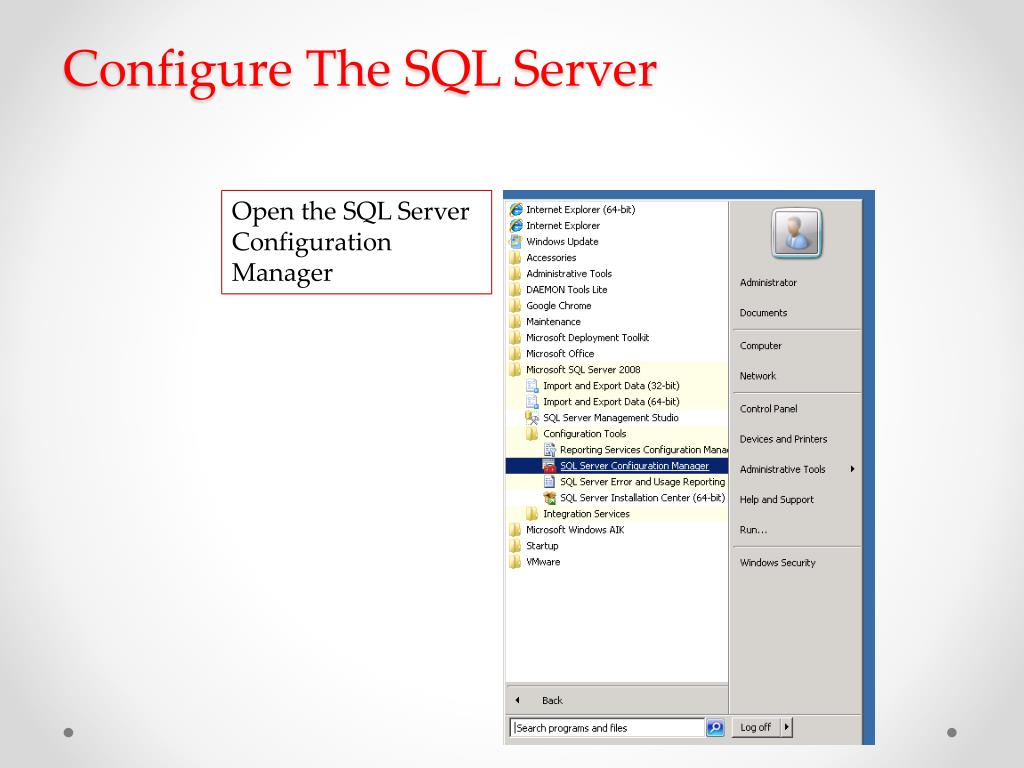1024x768 pixels.
Task: Open Documents in the right pane
Action: click(763, 313)
